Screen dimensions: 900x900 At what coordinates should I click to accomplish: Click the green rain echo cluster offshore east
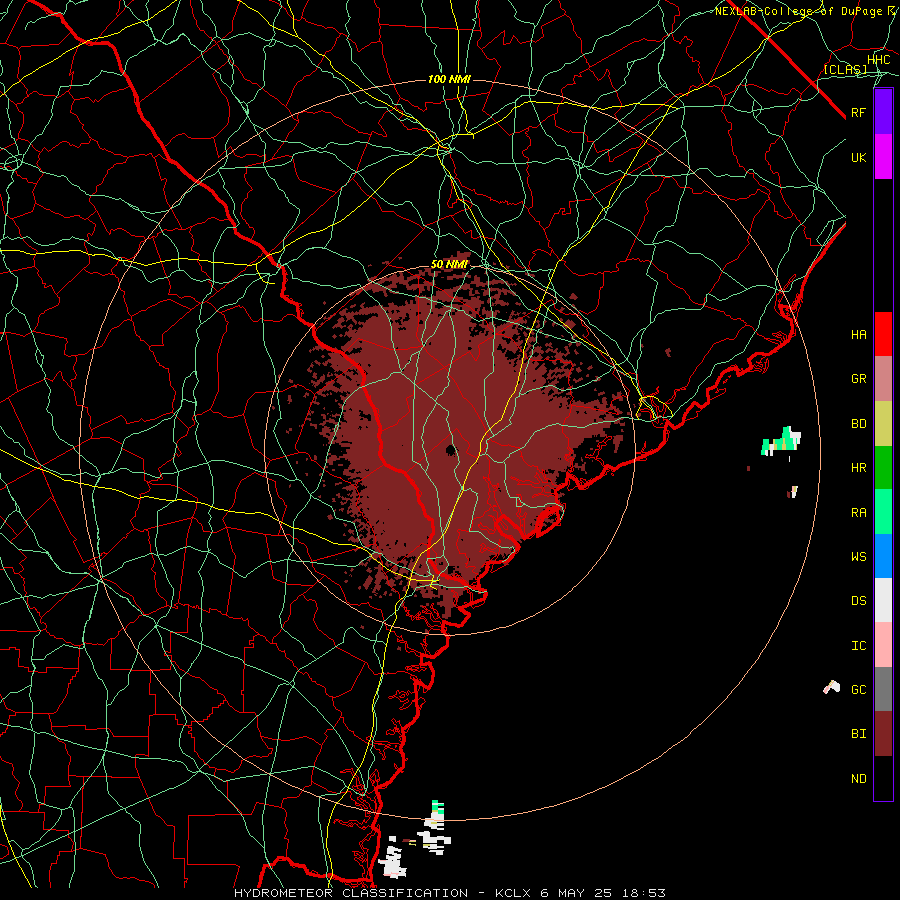click(781, 441)
